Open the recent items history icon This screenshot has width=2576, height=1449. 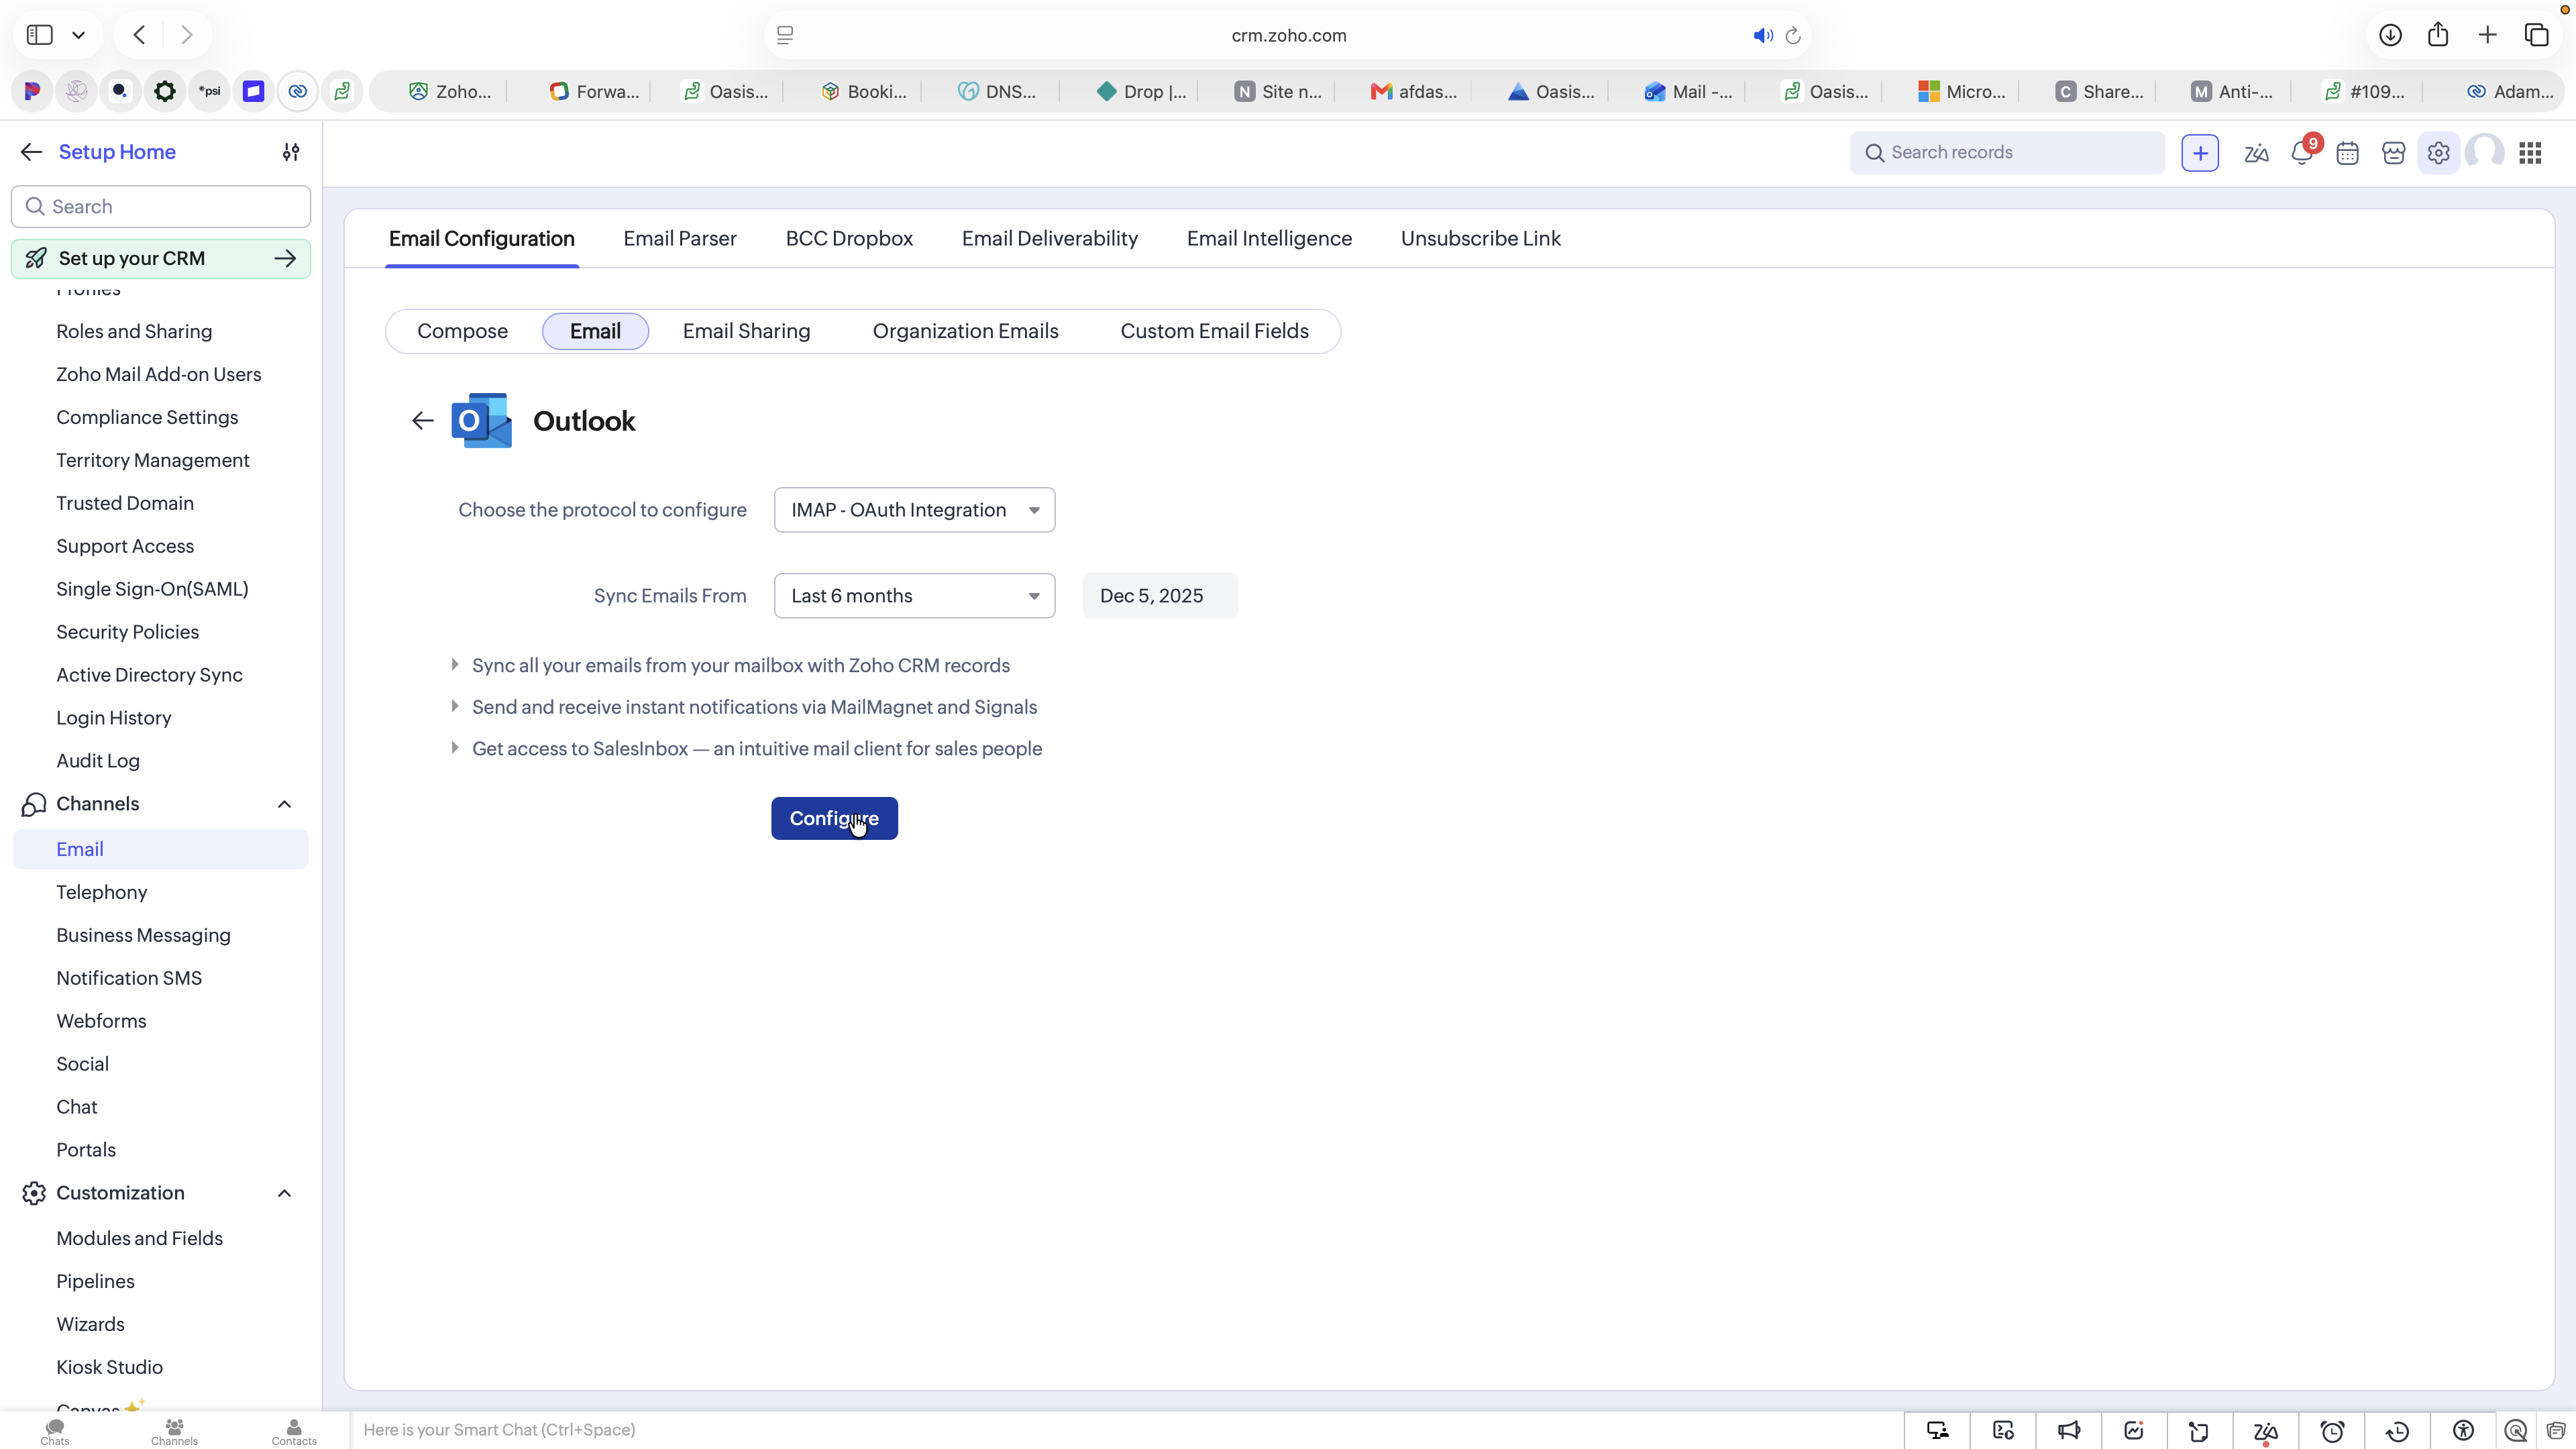[2397, 1431]
